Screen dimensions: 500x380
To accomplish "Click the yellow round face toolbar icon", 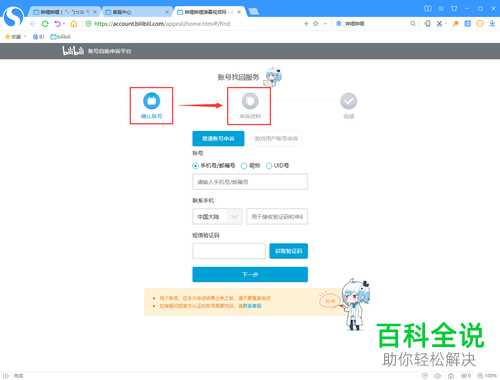I will point(480,23).
